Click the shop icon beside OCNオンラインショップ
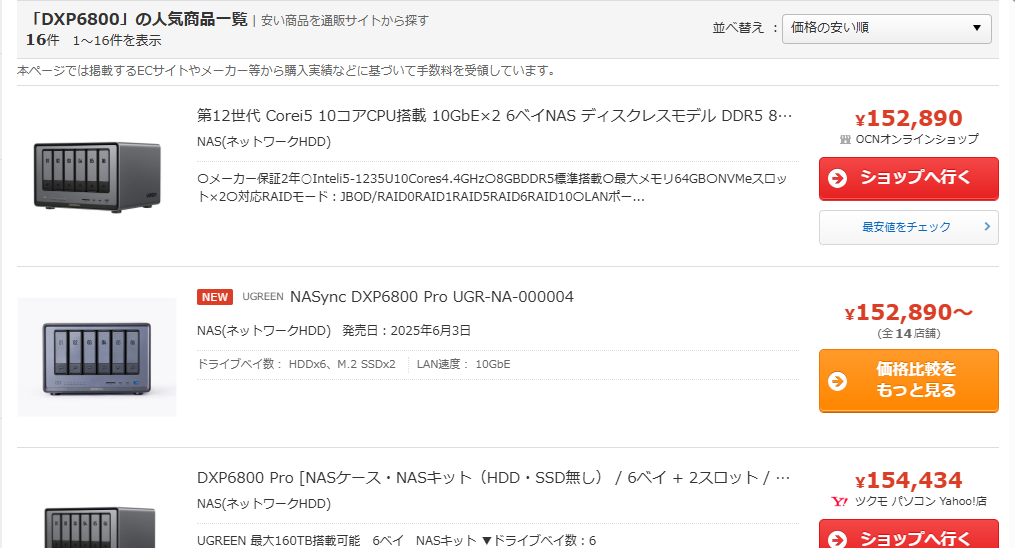Image resolution: width=1015 pixels, height=548 pixels. coord(845,139)
